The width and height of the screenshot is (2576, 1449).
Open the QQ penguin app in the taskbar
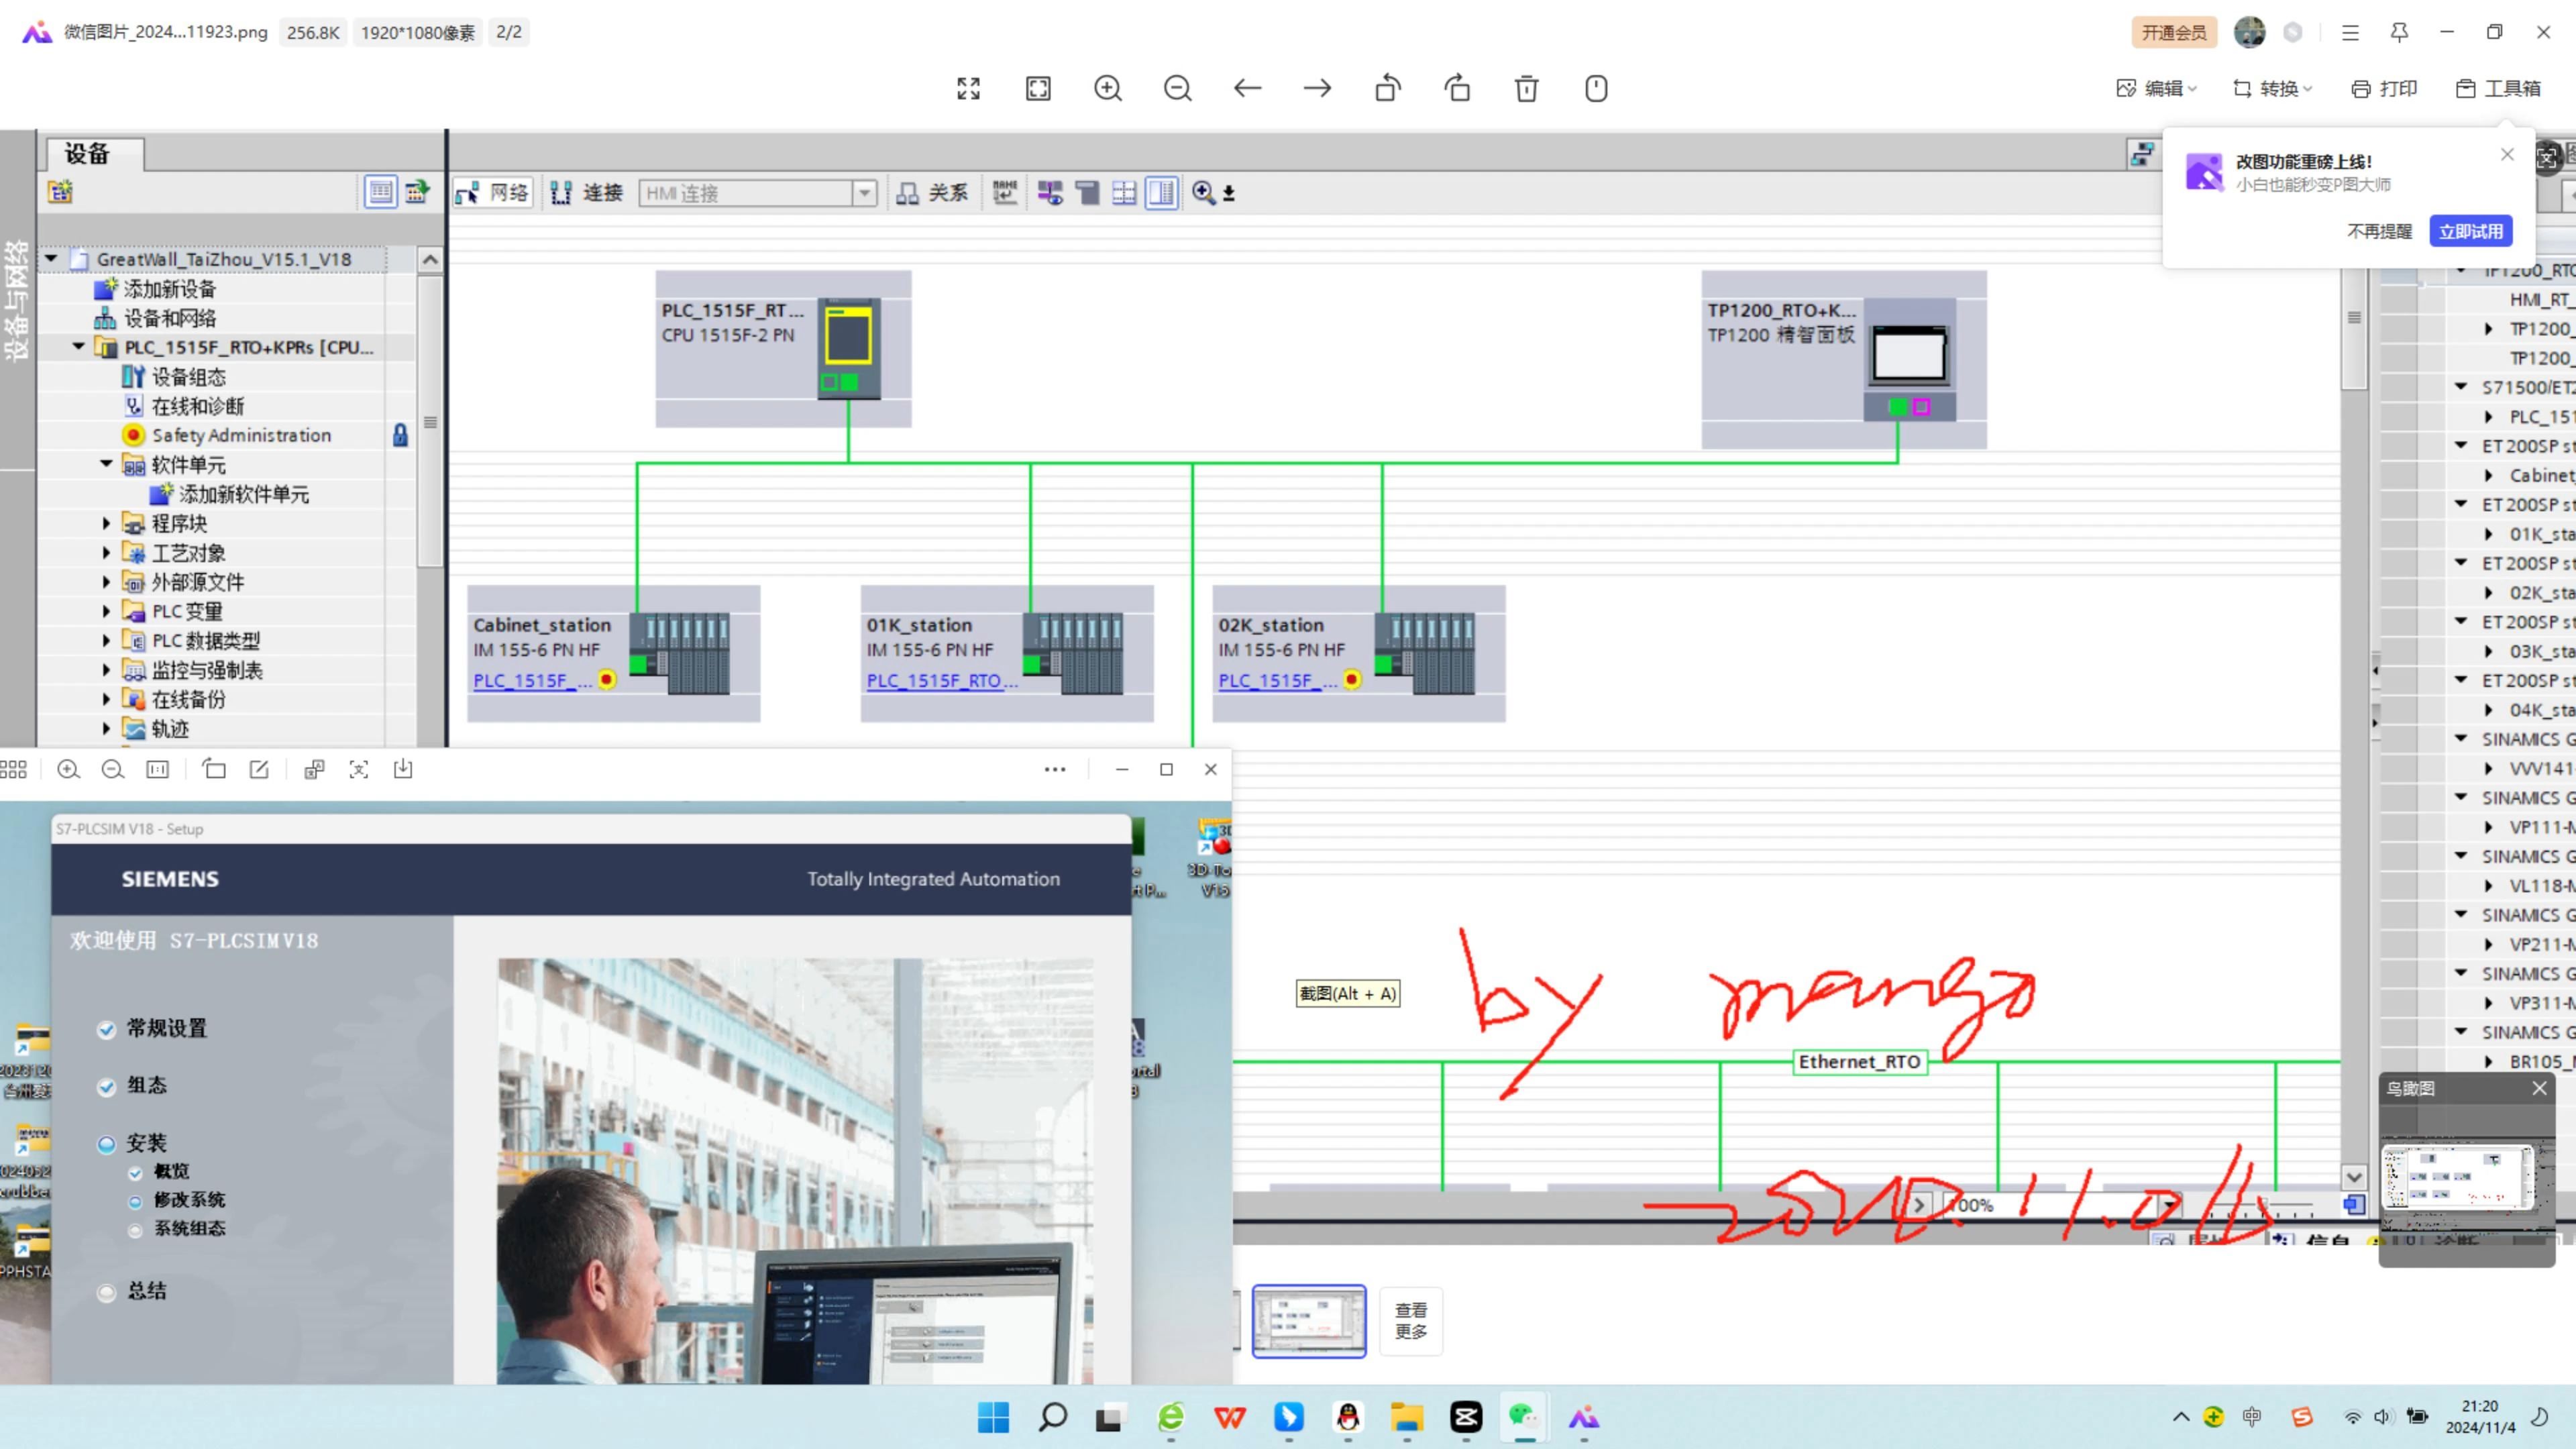pyautogui.click(x=1348, y=1417)
